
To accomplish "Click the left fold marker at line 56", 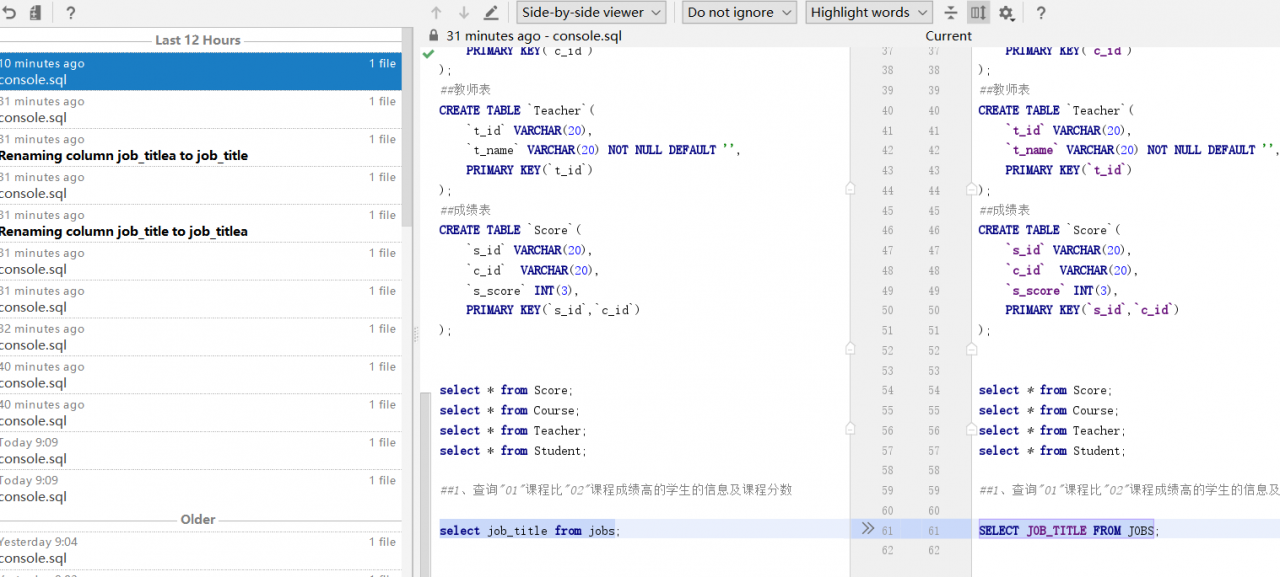I will (x=850, y=428).
